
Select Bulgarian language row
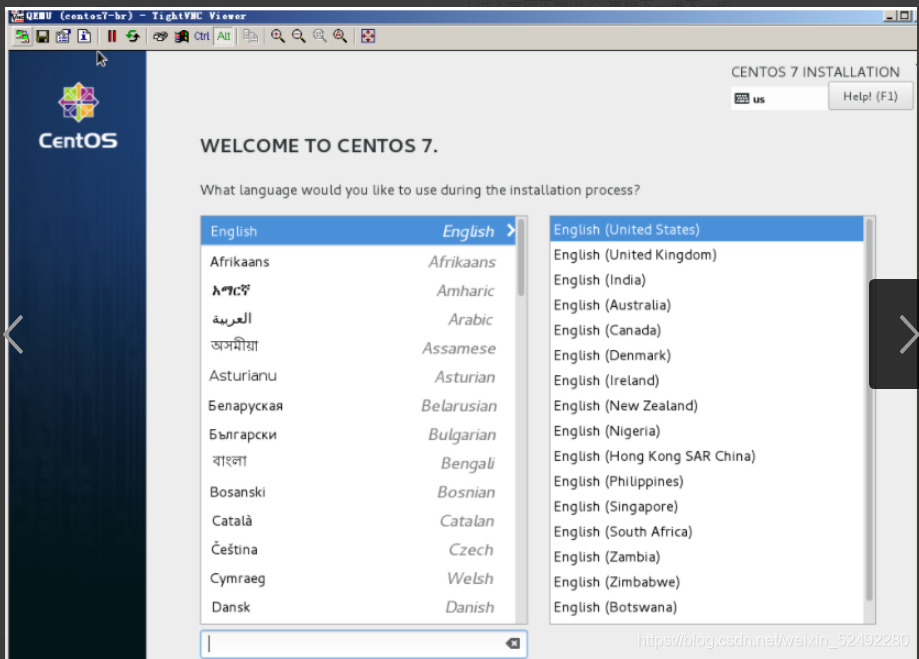(x=358, y=434)
